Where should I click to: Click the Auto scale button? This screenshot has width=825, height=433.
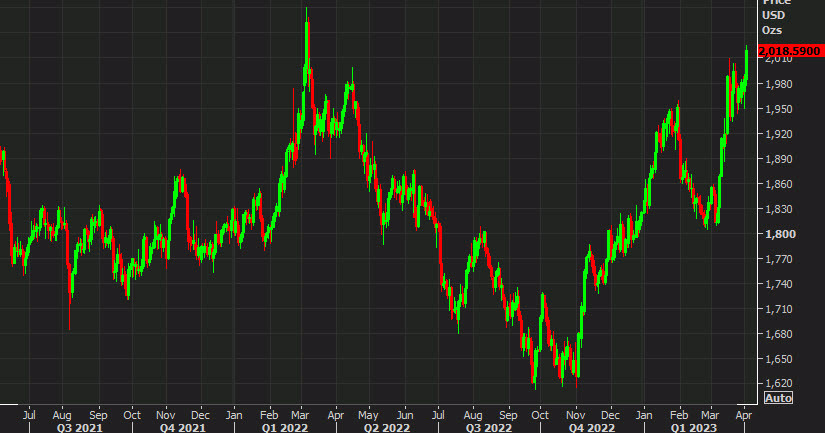pos(778,398)
